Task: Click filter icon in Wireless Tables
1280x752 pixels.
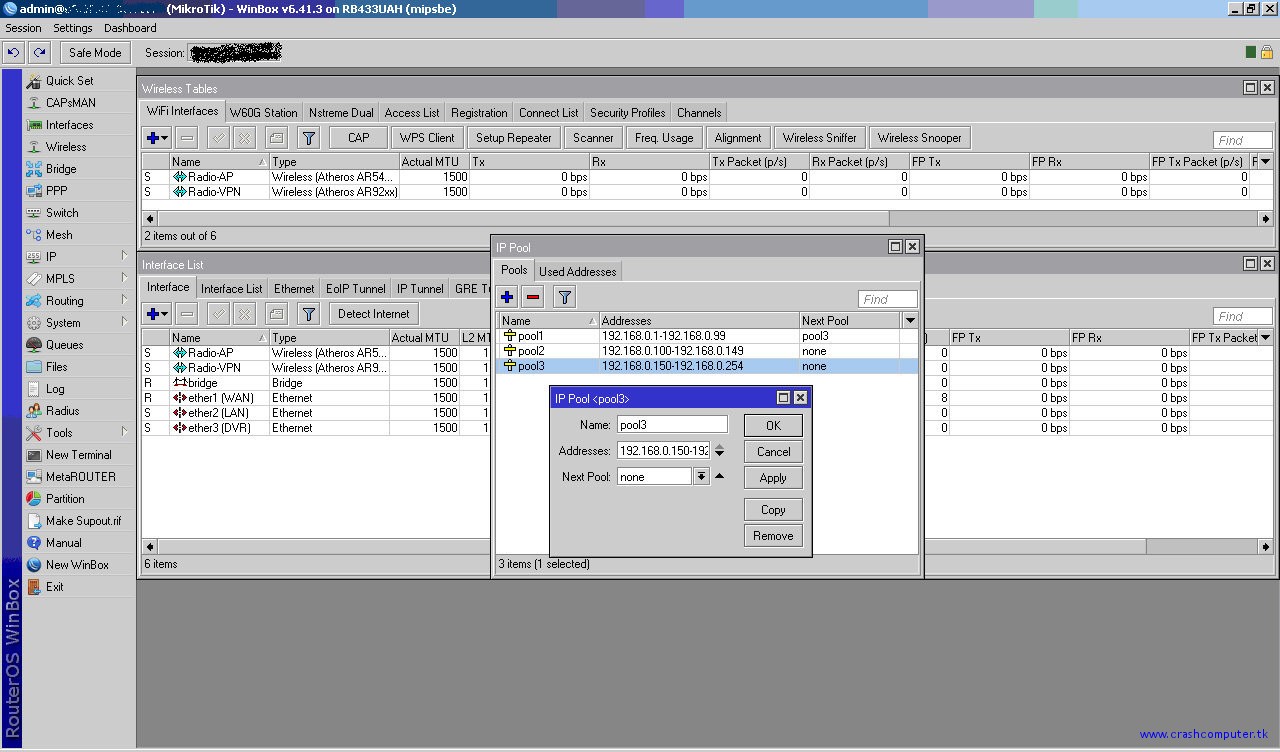Action: click(309, 138)
